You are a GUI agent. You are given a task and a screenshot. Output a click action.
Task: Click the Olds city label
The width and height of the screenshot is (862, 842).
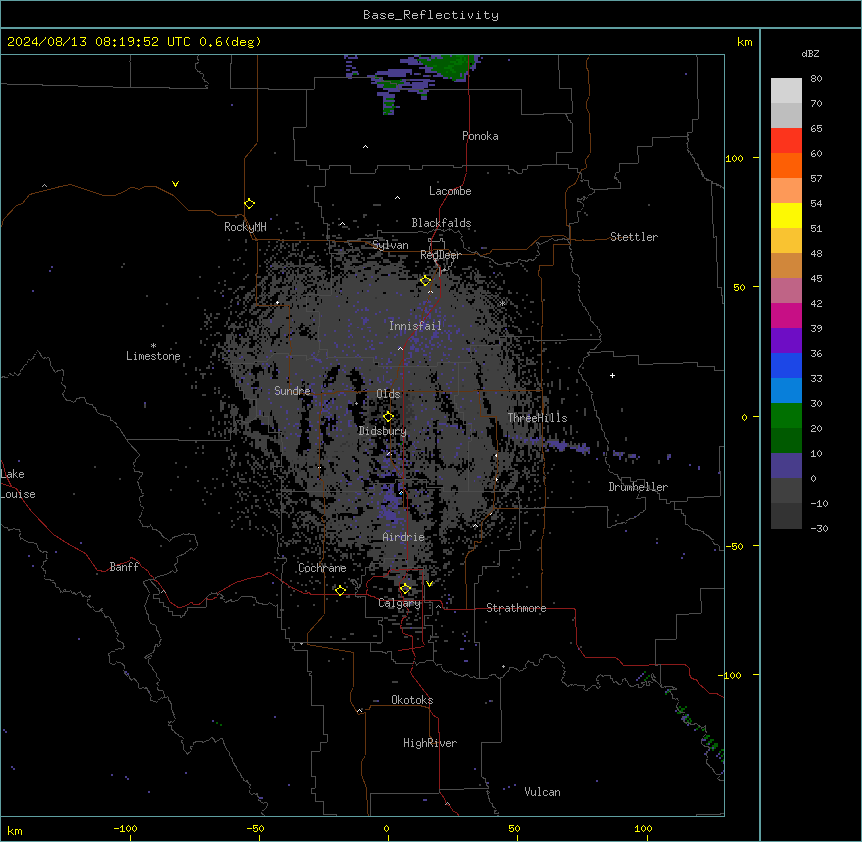[x=388, y=394]
